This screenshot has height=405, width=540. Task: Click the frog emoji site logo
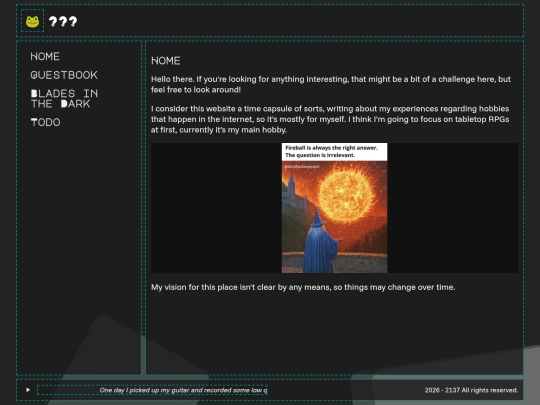[32, 21]
